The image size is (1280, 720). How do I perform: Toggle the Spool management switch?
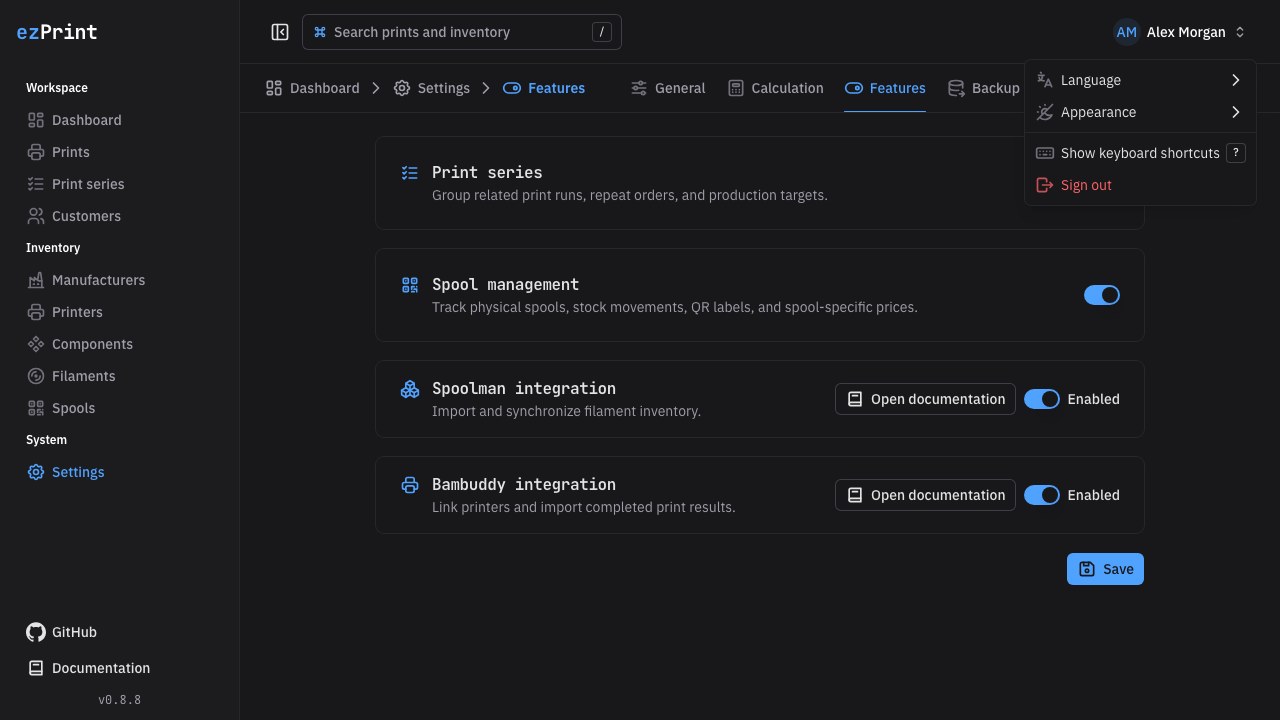click(x=1102, y=295)
